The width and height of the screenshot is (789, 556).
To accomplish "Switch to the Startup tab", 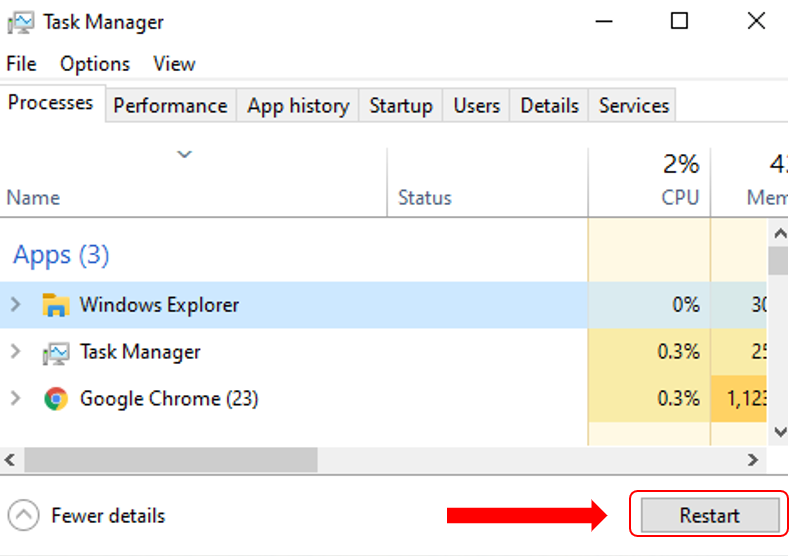I will tap(401, 106).
